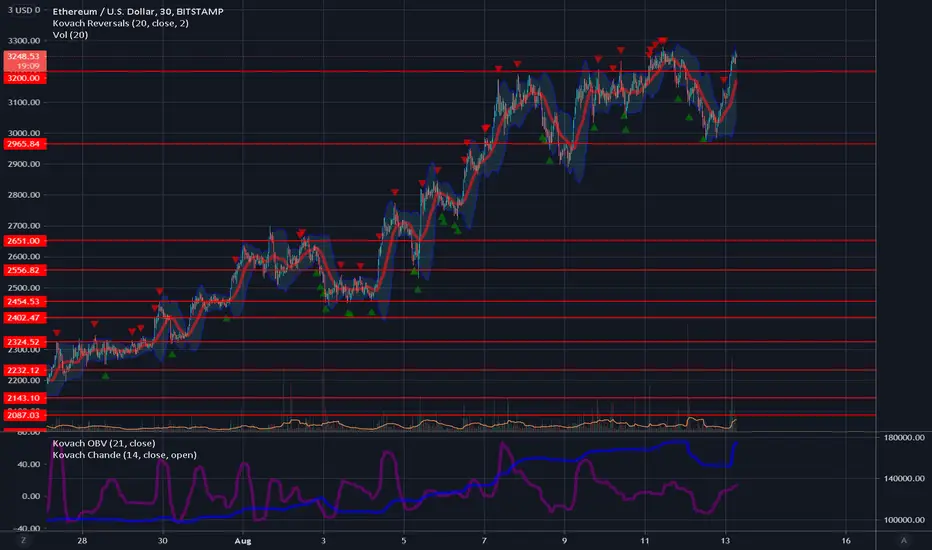Click the 140000.00 OBV scale label
Image resolution: width=932 pixels, height=550 pixels.
[904, 478]
